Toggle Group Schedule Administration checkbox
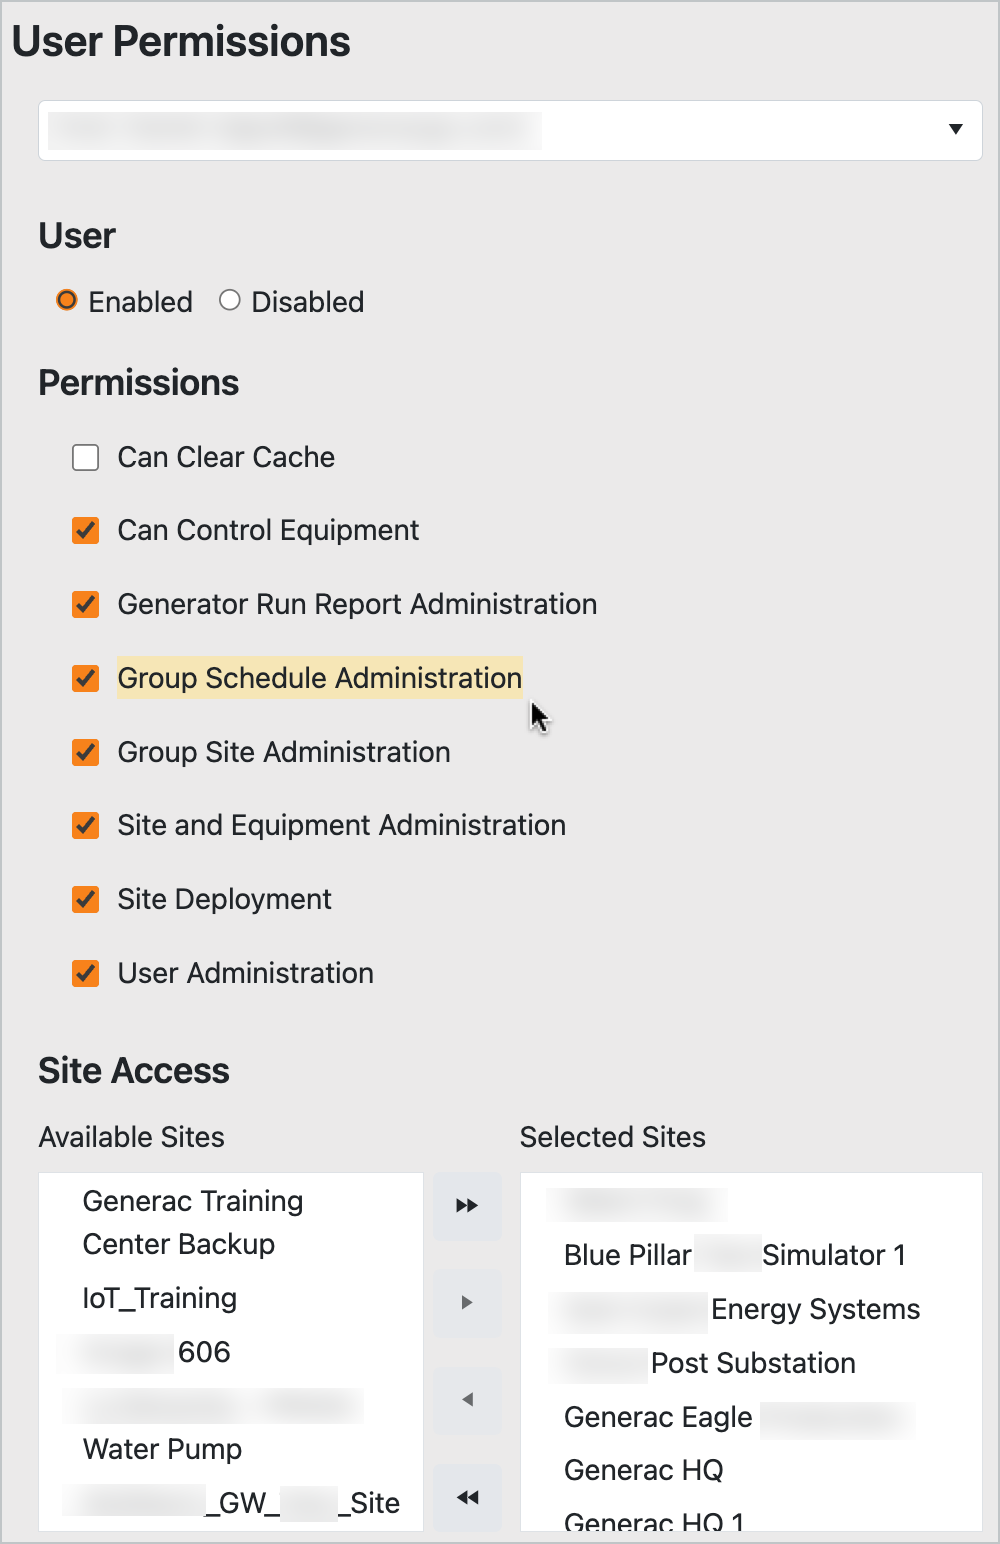The width and height of the screenshot is (1000, 1544). tap(86, 679)
